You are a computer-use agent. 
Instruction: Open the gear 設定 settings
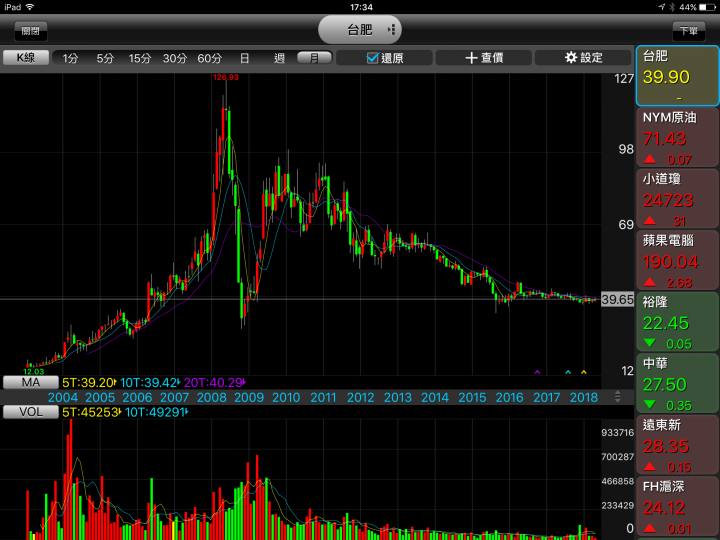tap(583, 57)
